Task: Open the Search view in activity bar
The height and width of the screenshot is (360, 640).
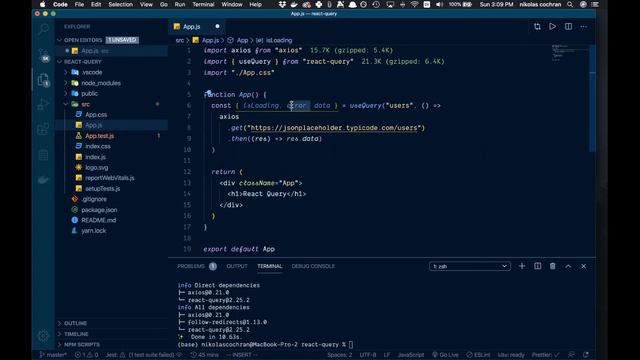Action: click(43, 29)
